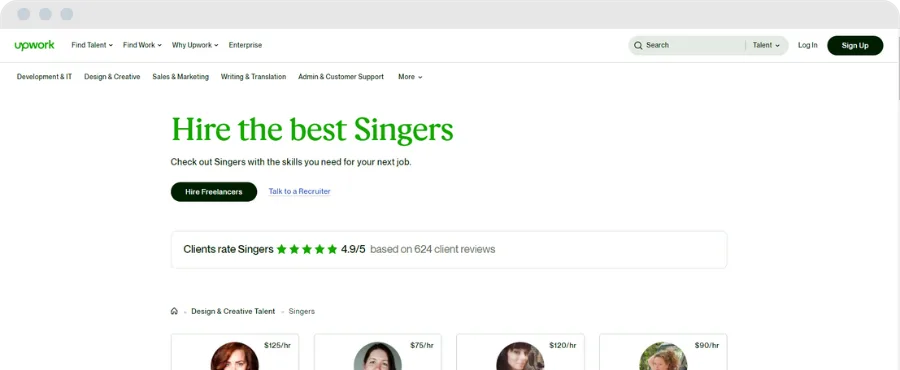This screenshot has height=370, width=900.
Task: Expand the More categories dropdown
Action: pos(410,76)
